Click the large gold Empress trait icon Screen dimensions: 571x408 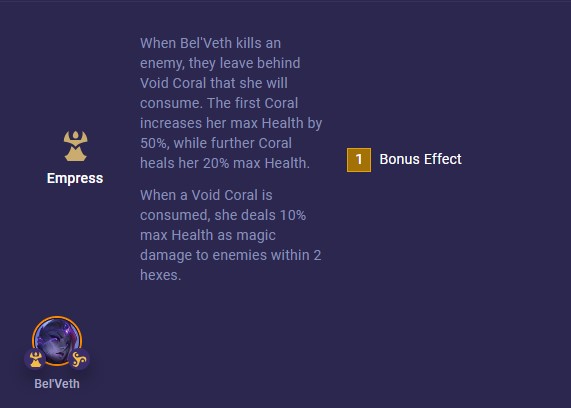[75, 146]
